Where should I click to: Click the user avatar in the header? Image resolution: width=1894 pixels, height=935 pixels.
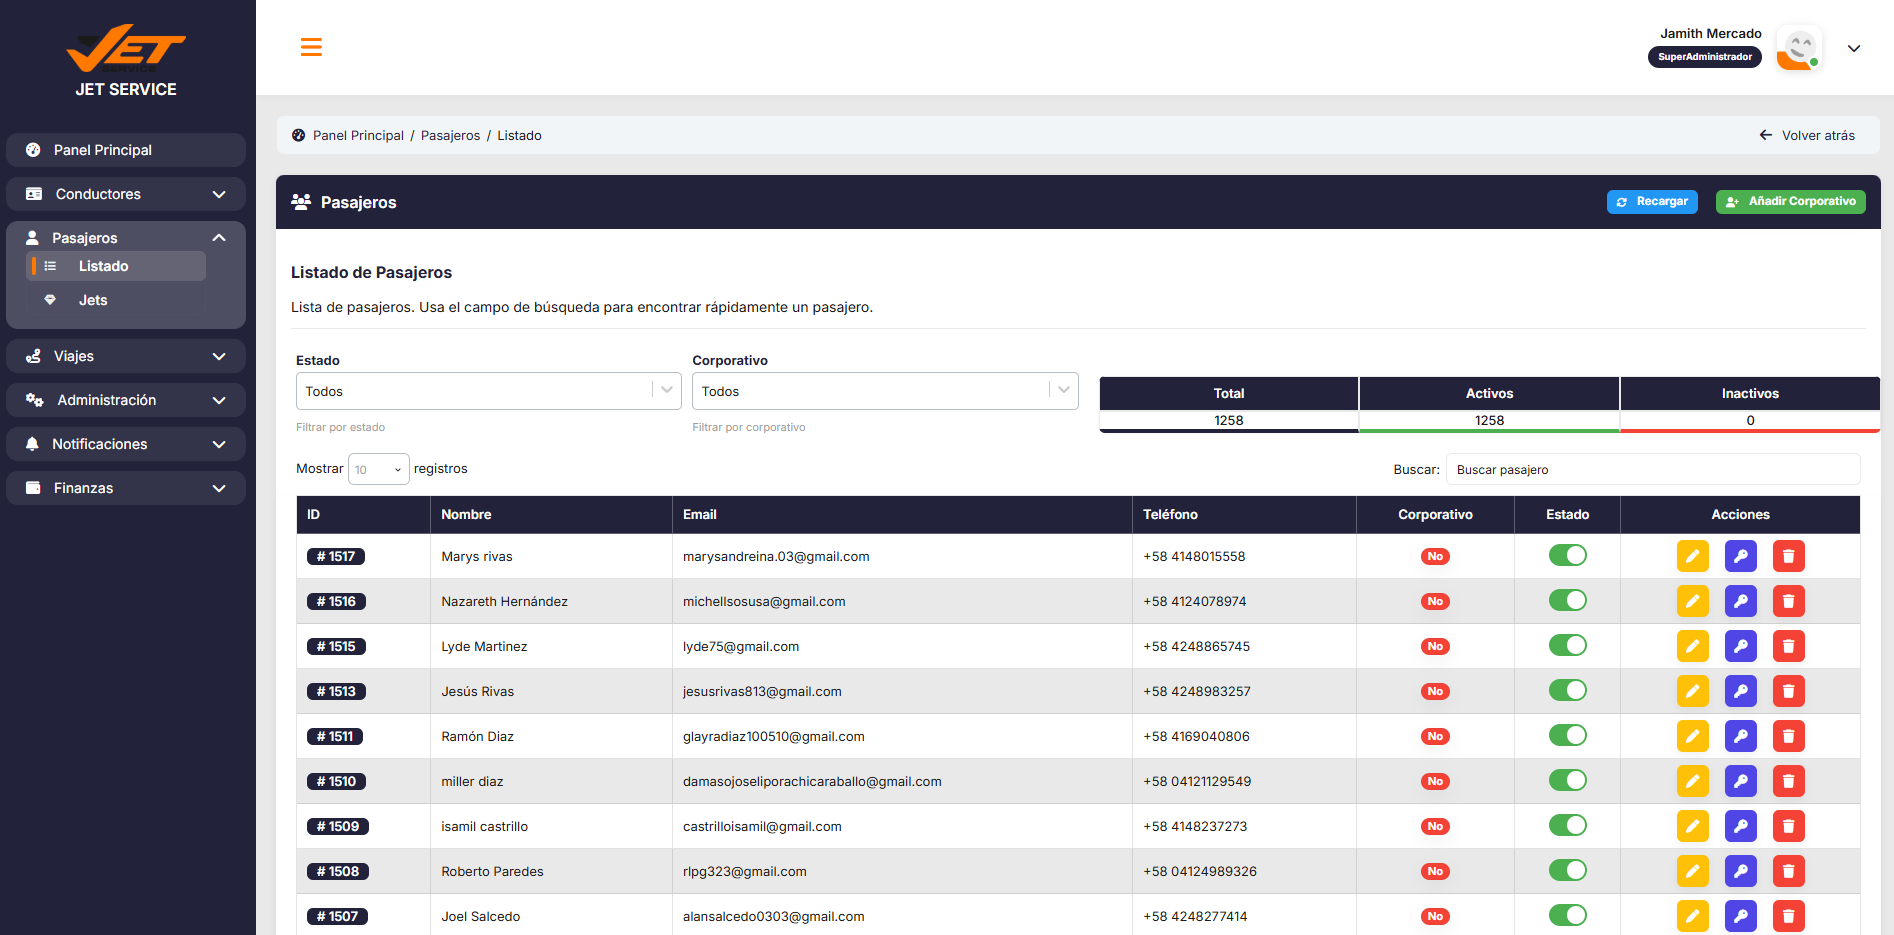coord(1799,48)
